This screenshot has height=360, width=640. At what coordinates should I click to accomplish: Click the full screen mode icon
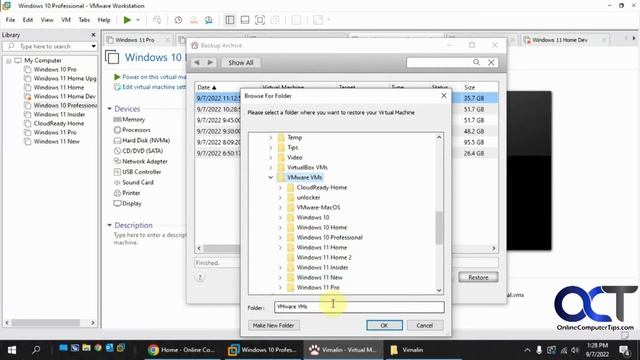[260, 20]
